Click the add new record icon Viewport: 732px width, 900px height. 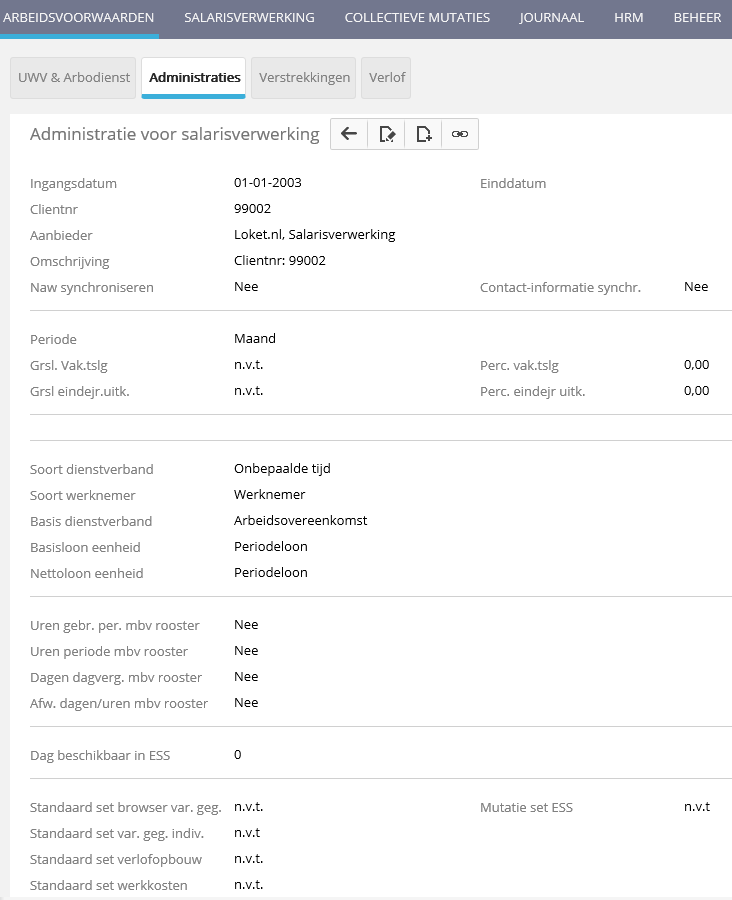click(423, 134)
